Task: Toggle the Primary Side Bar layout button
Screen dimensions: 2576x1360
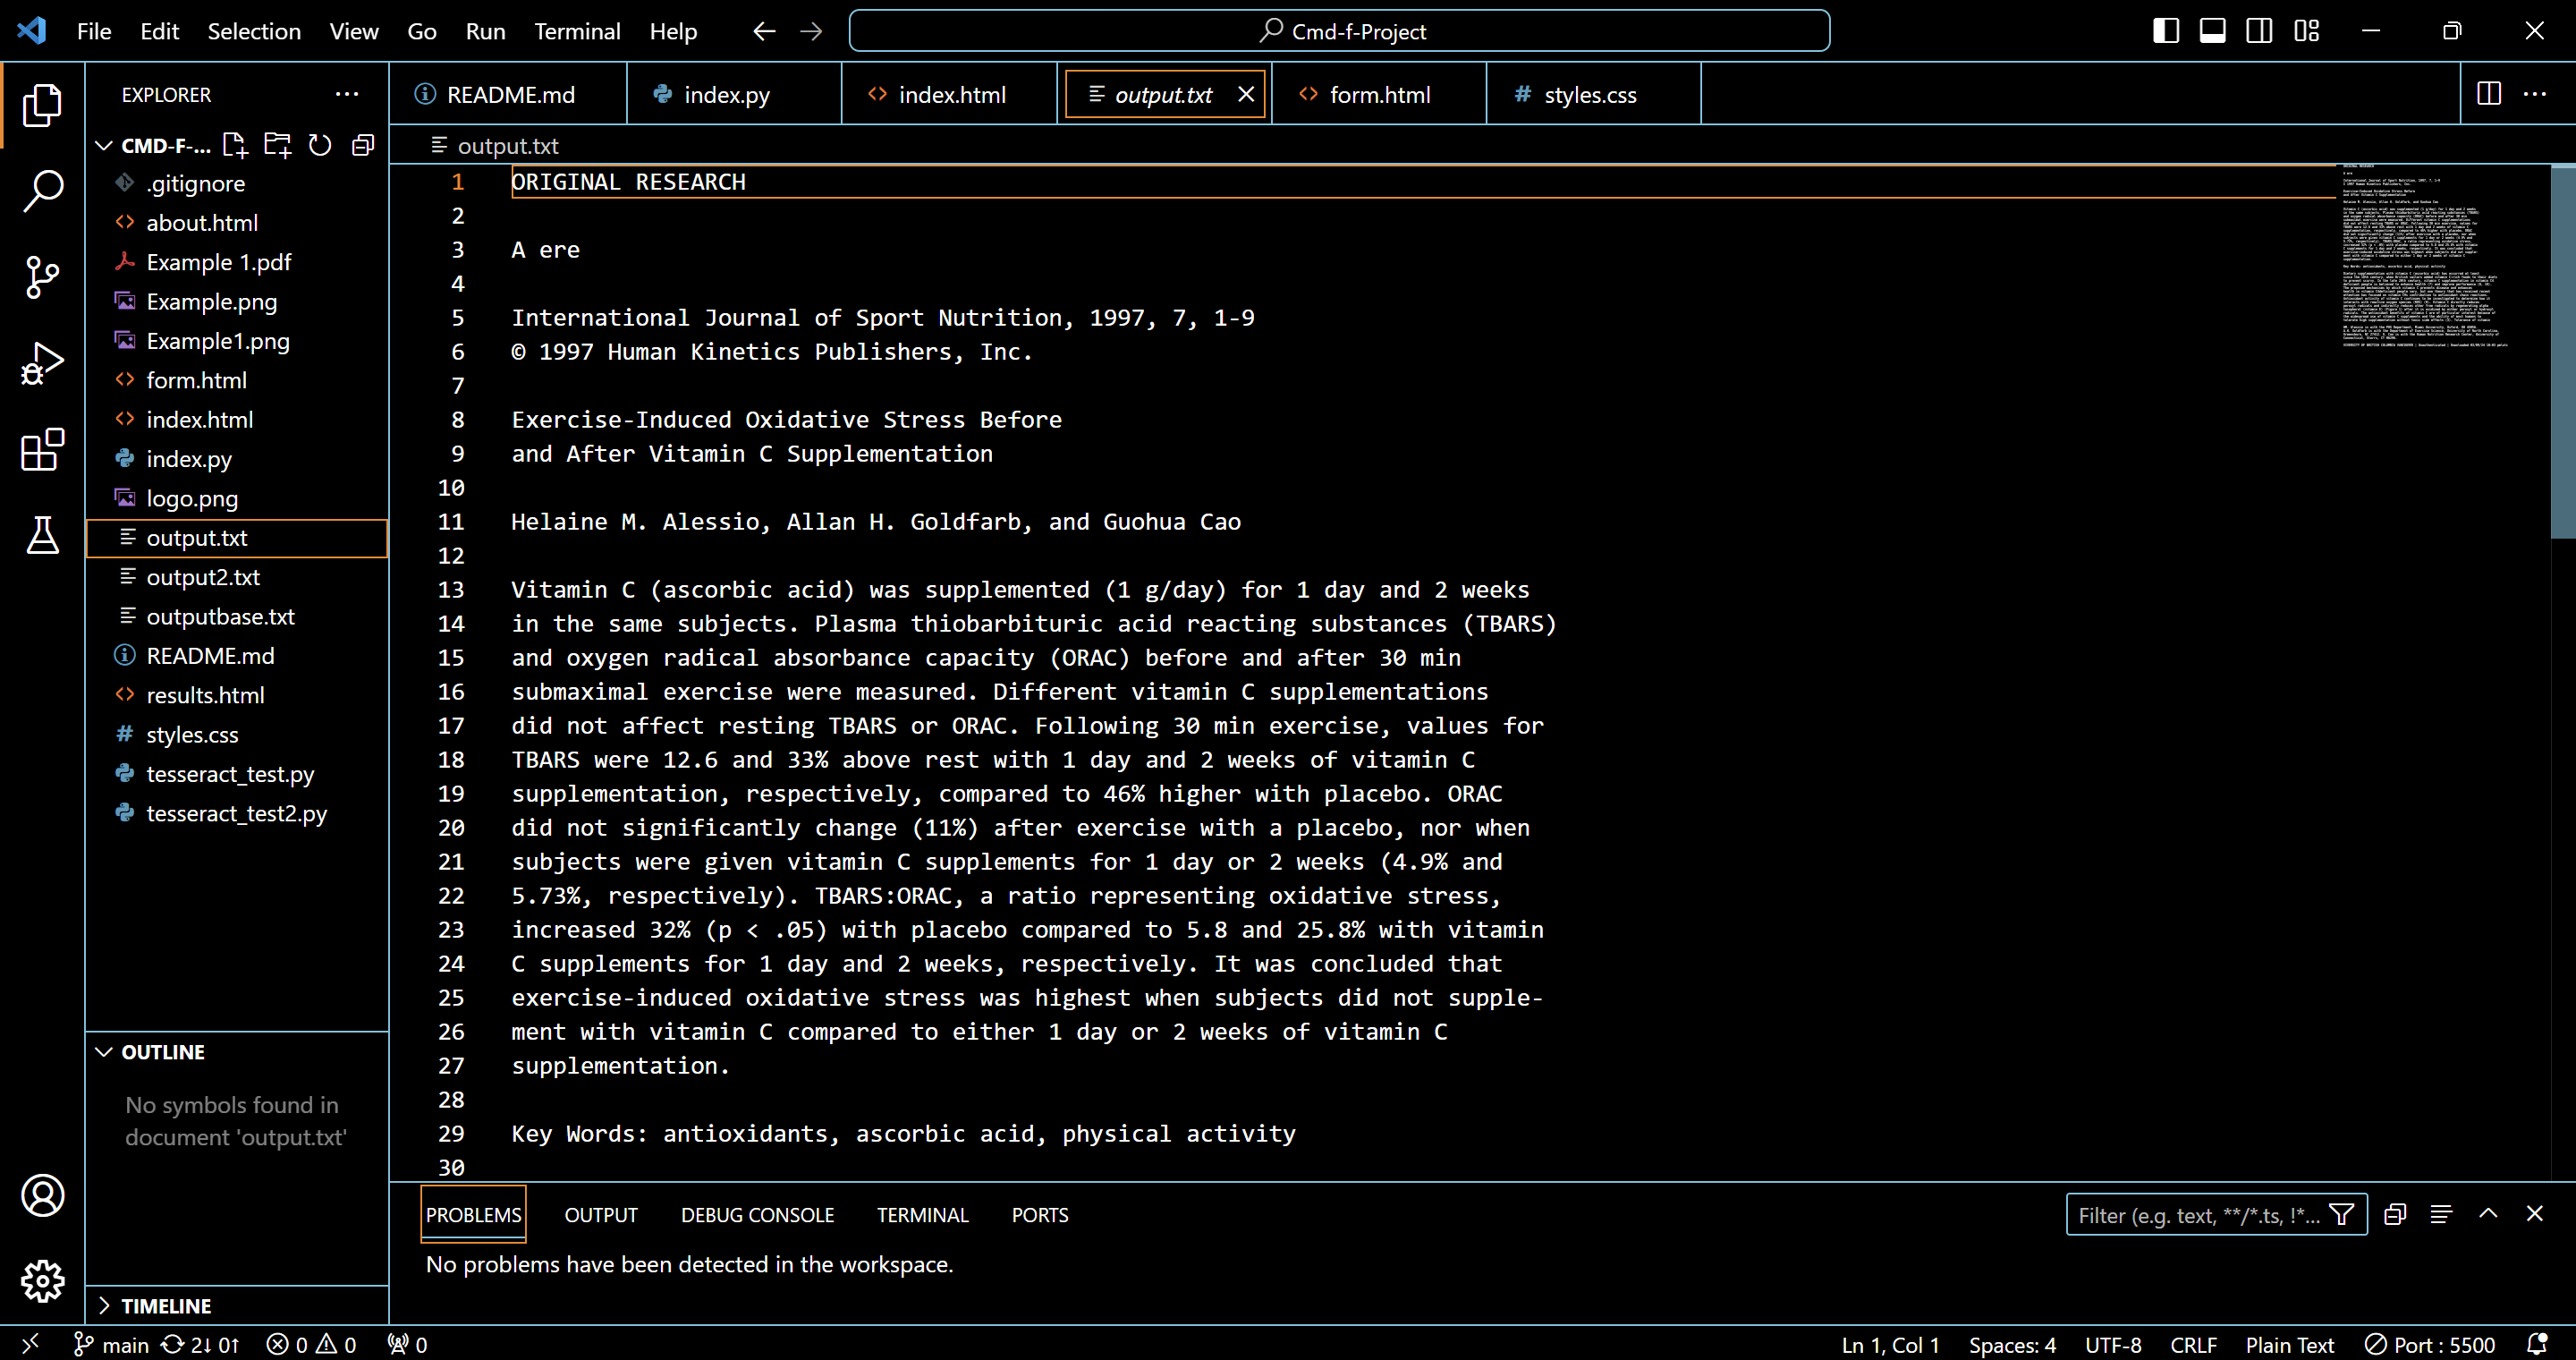Action: click(x=2165, y=31)
